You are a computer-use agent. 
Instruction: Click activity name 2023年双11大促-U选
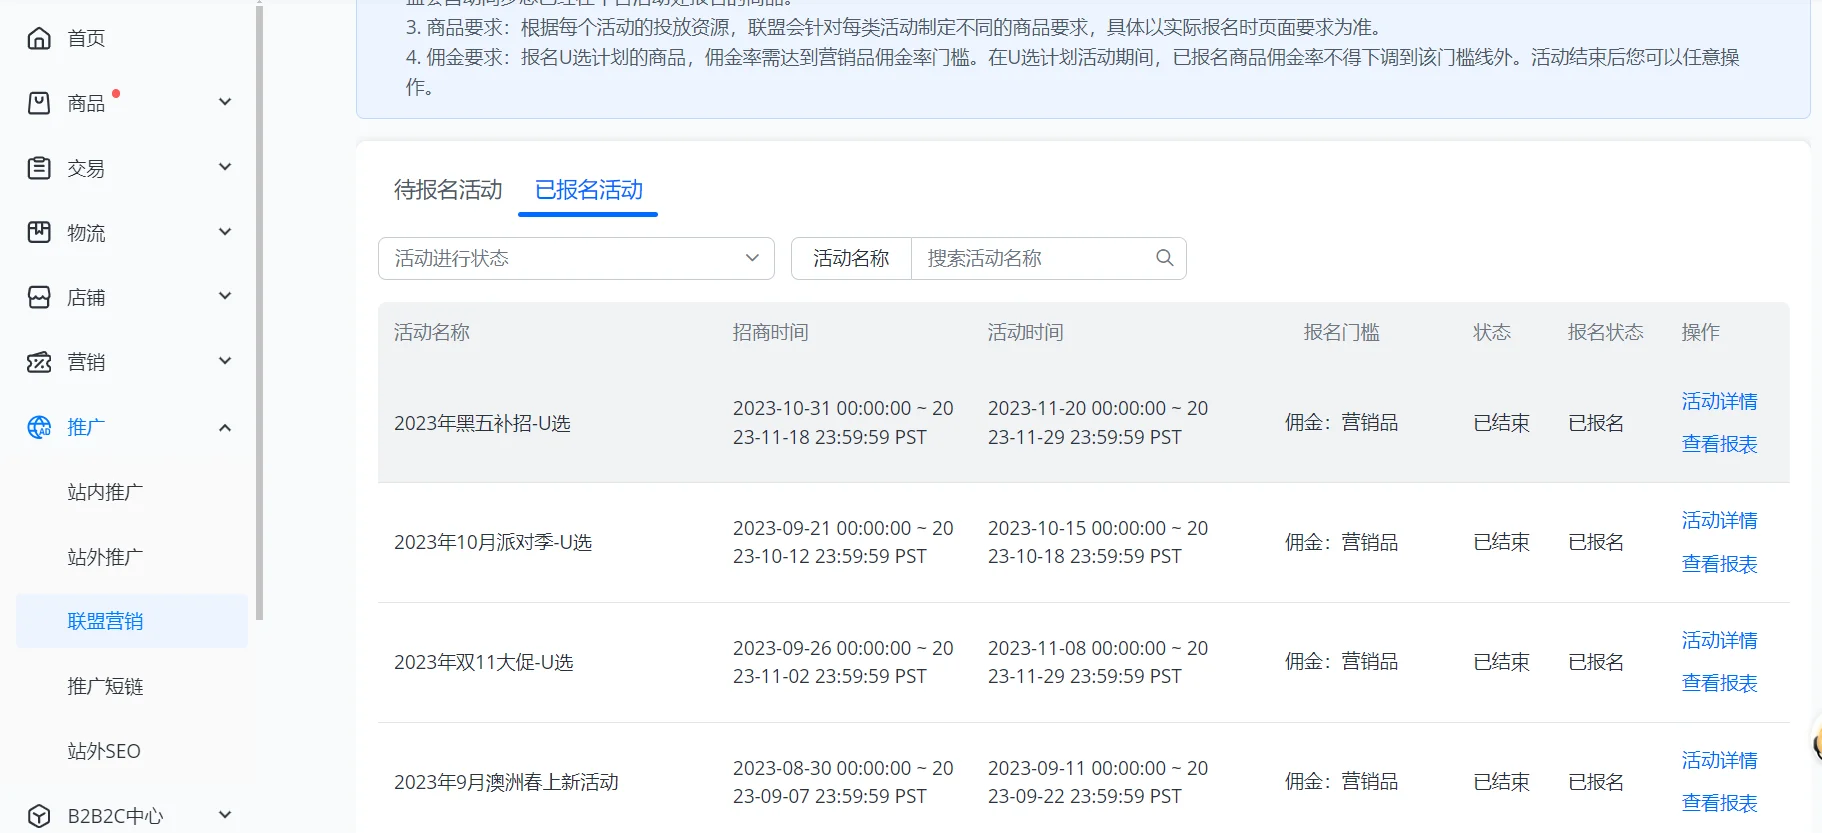pyautogui.click(x=484, y=662)
